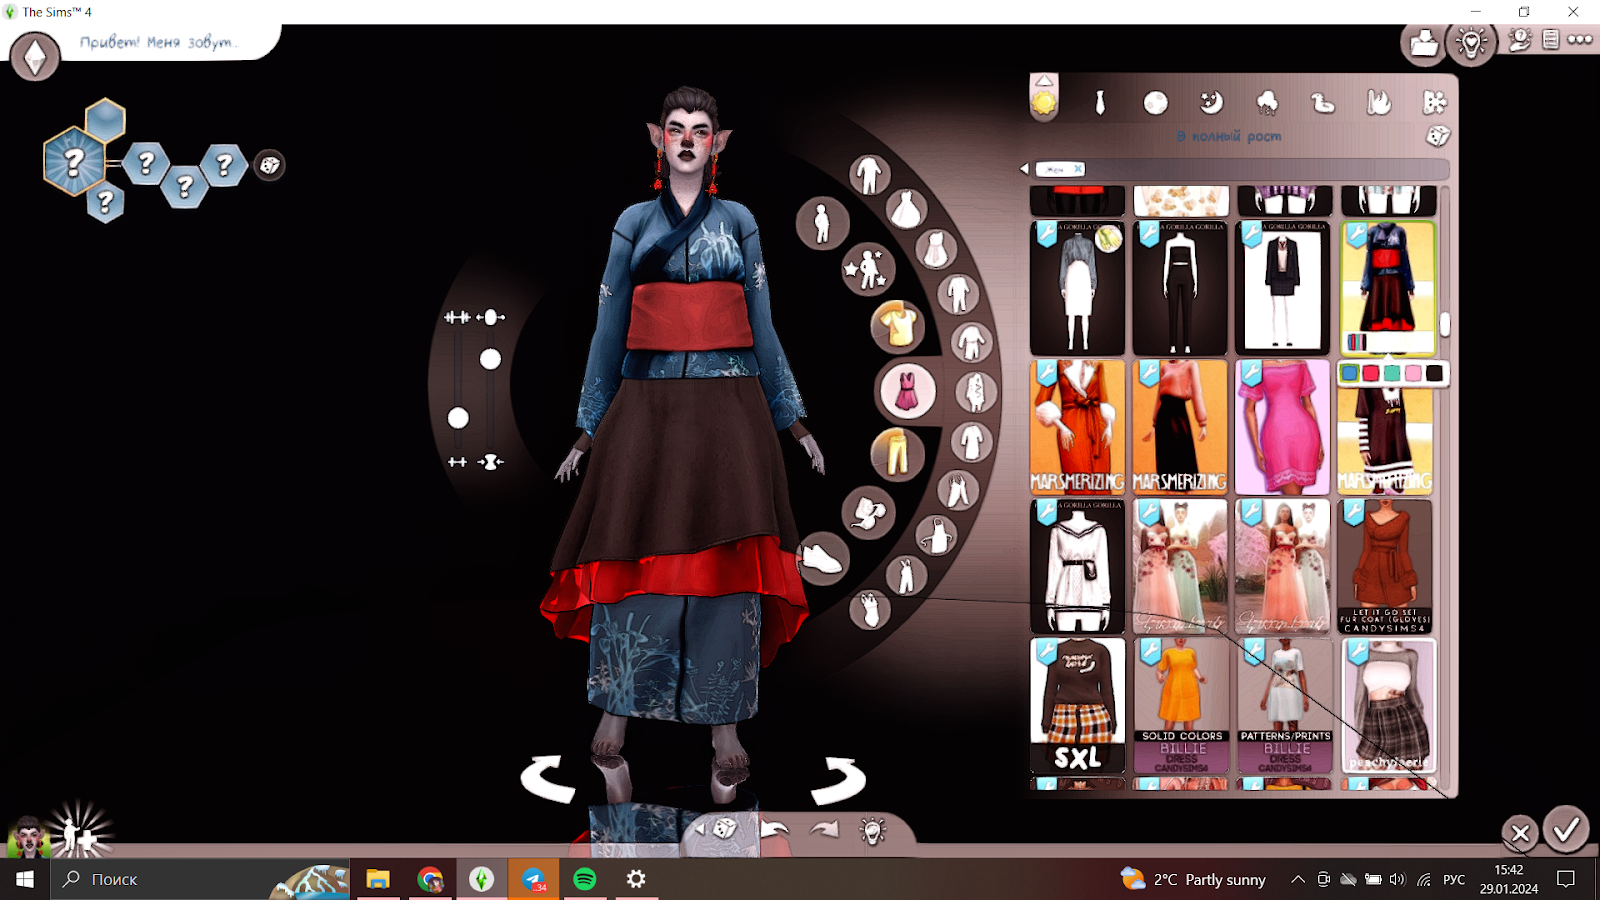Select the SXL sweater and plaid skirt outfit
The width and height of the screenshot is (1600, 900).
[x=1077, y=706]
